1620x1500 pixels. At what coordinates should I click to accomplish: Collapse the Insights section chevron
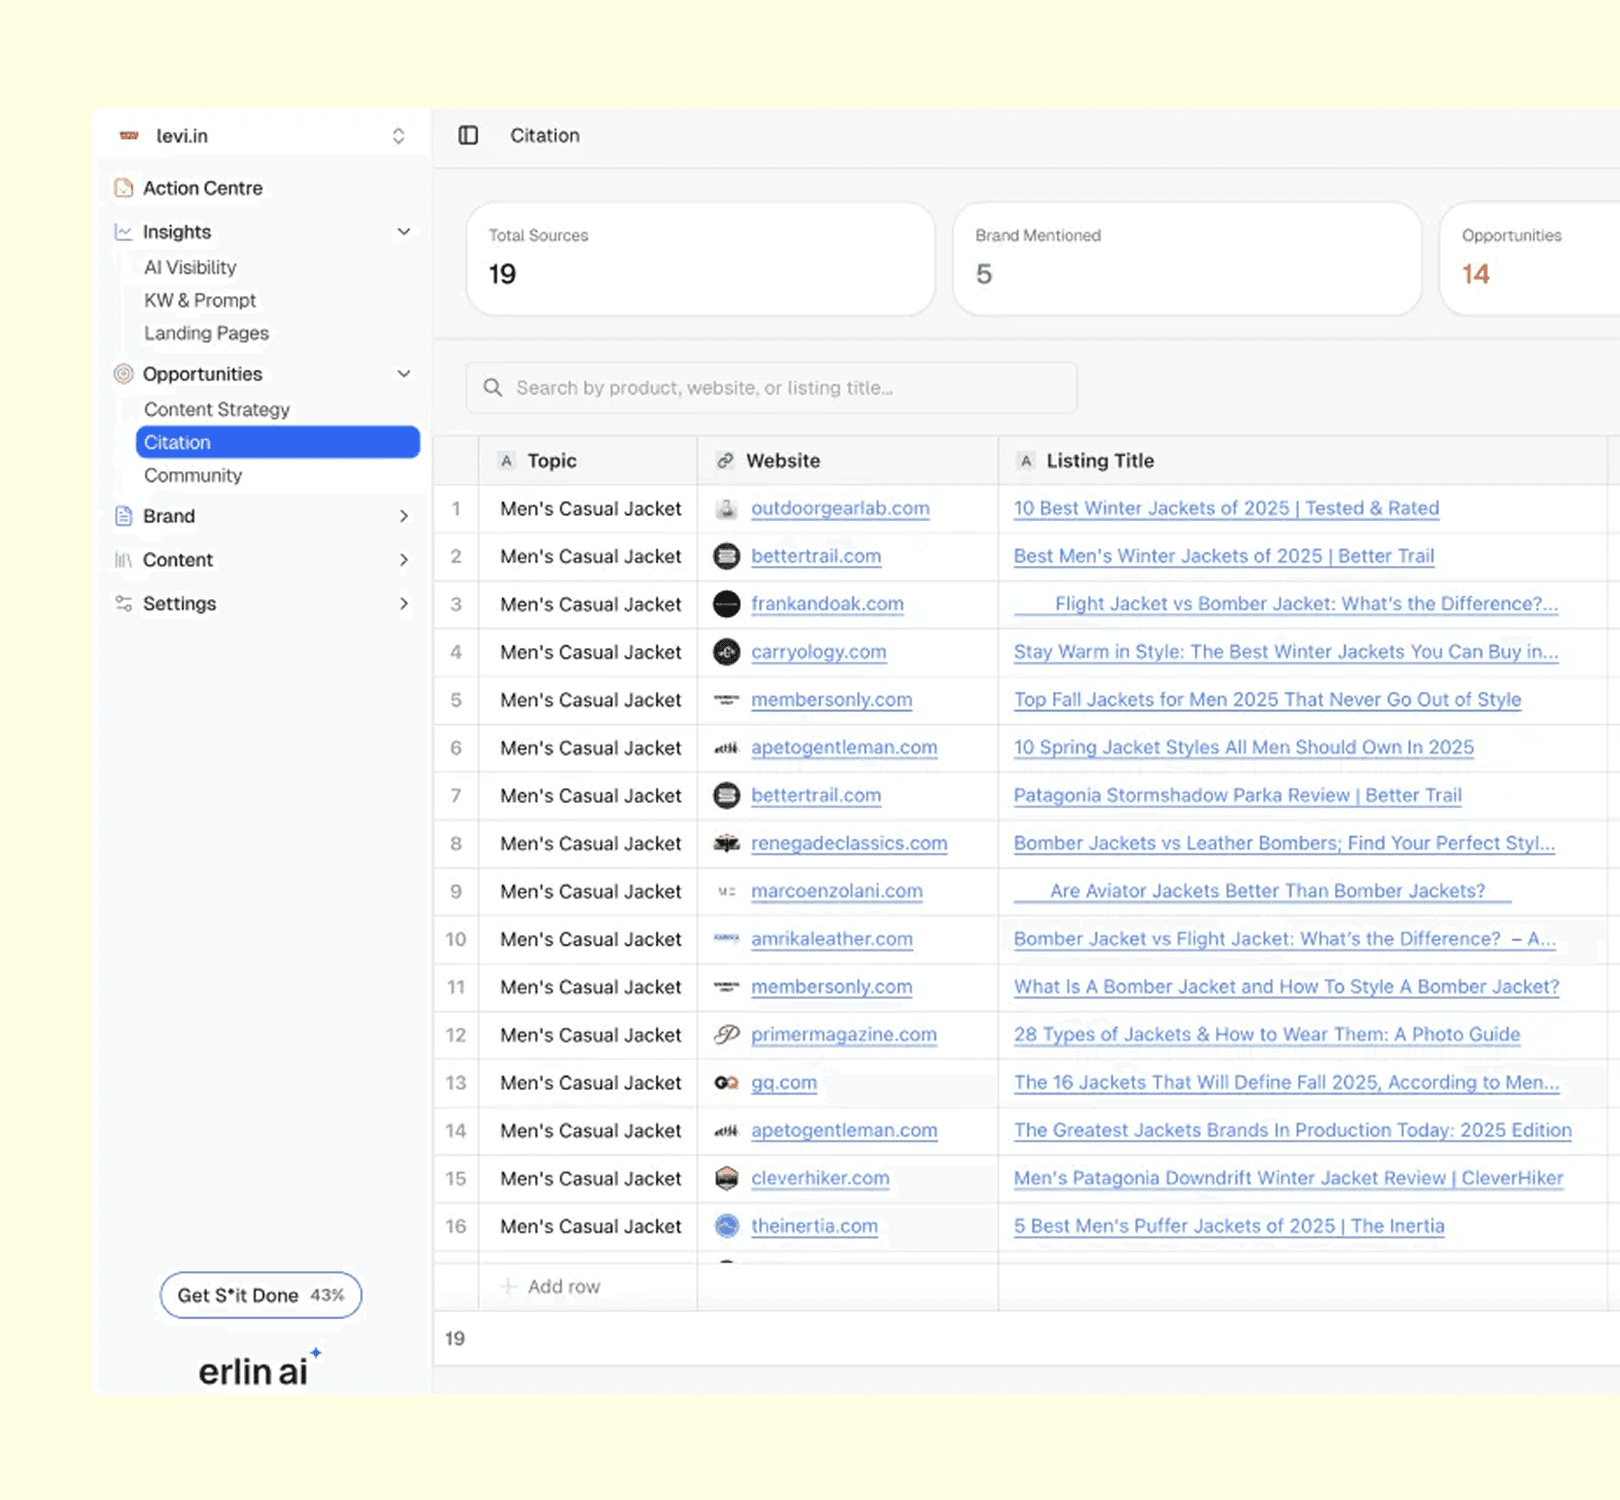(x=404, y=232)
